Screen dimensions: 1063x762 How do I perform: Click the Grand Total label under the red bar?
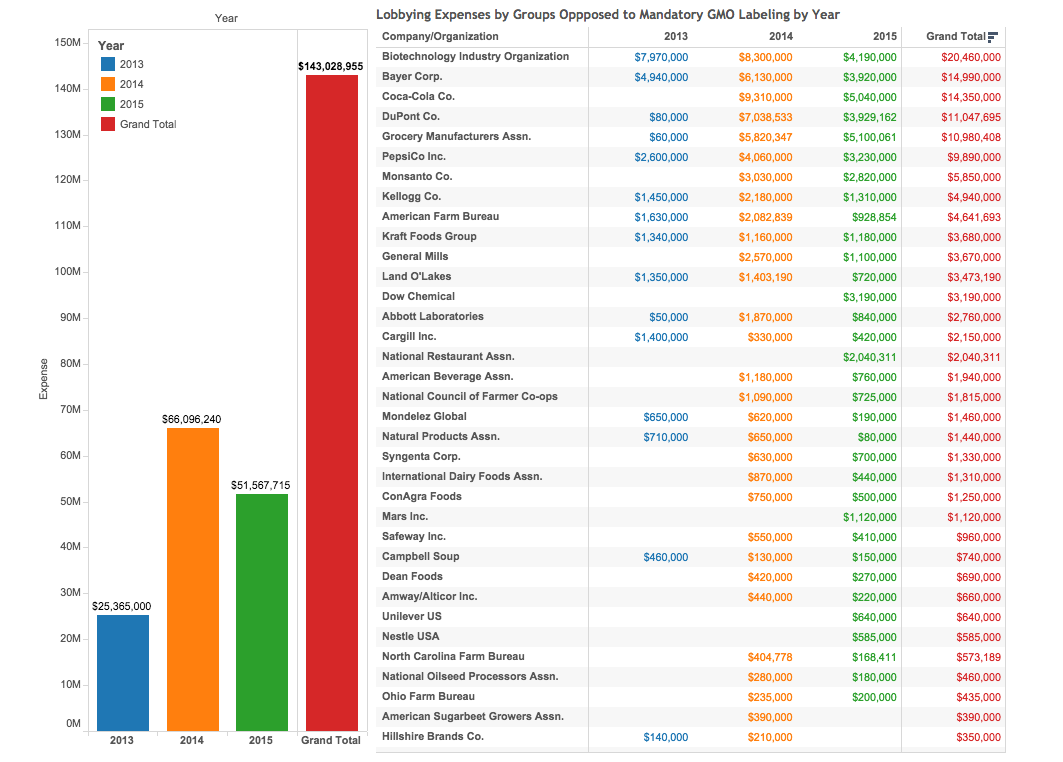click(331, 740)
